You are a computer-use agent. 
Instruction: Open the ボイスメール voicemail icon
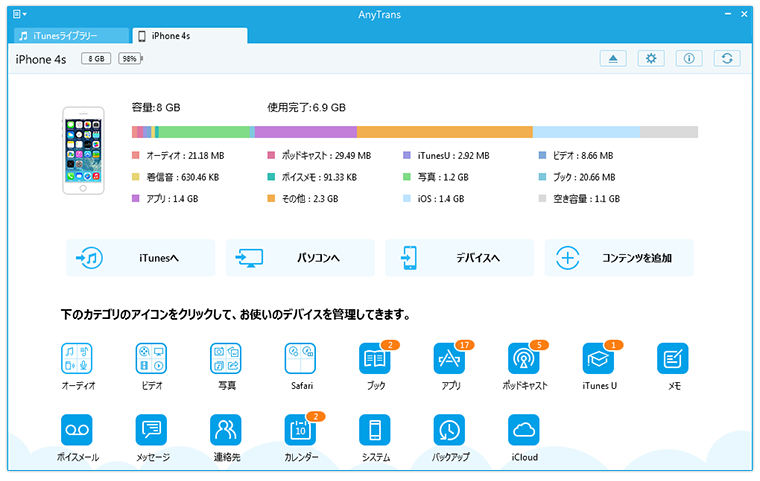point(77,430)
